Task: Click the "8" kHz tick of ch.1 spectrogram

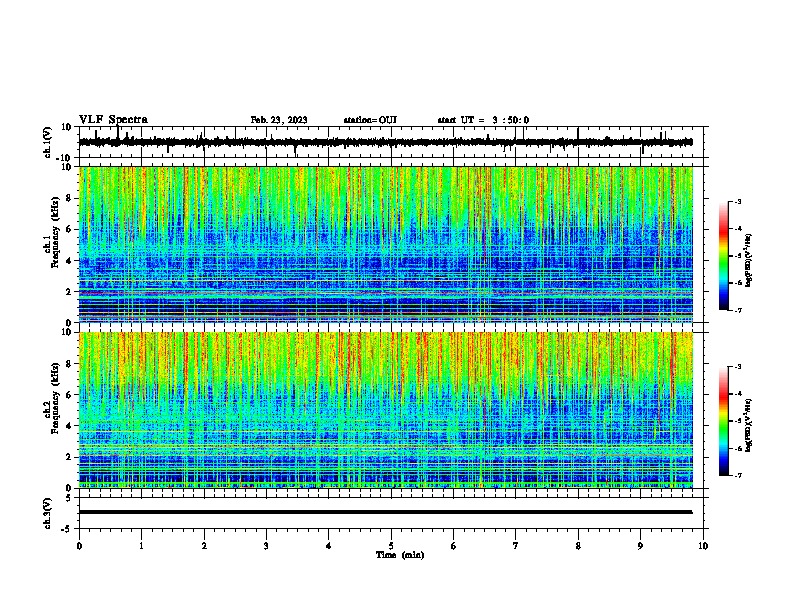Action: pos(70,198)
